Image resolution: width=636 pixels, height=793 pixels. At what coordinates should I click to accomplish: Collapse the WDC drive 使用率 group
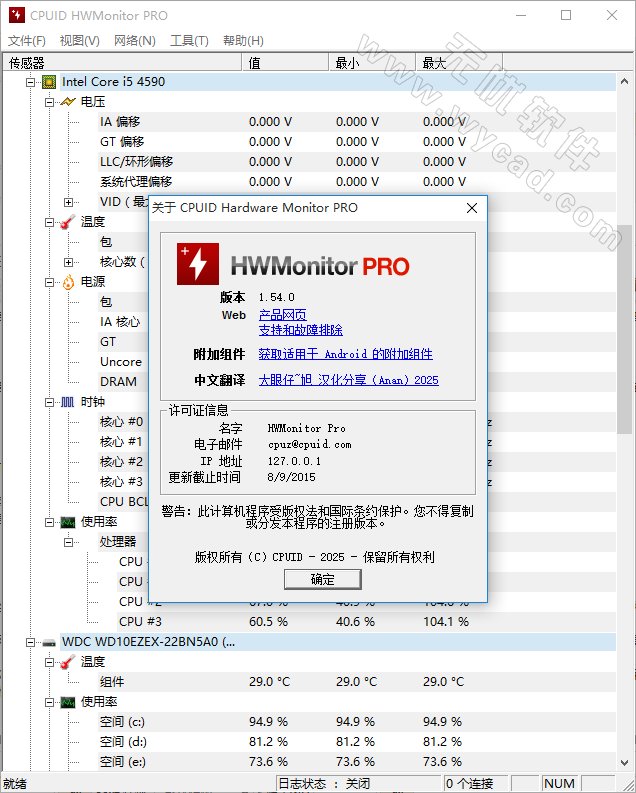[x=49, y=702]
